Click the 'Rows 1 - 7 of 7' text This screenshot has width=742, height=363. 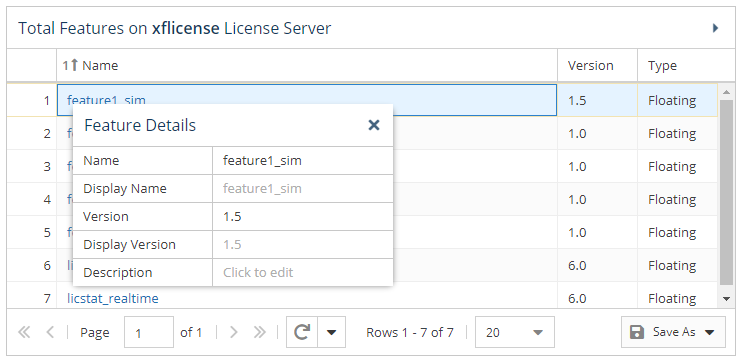[x=410, y=333]
